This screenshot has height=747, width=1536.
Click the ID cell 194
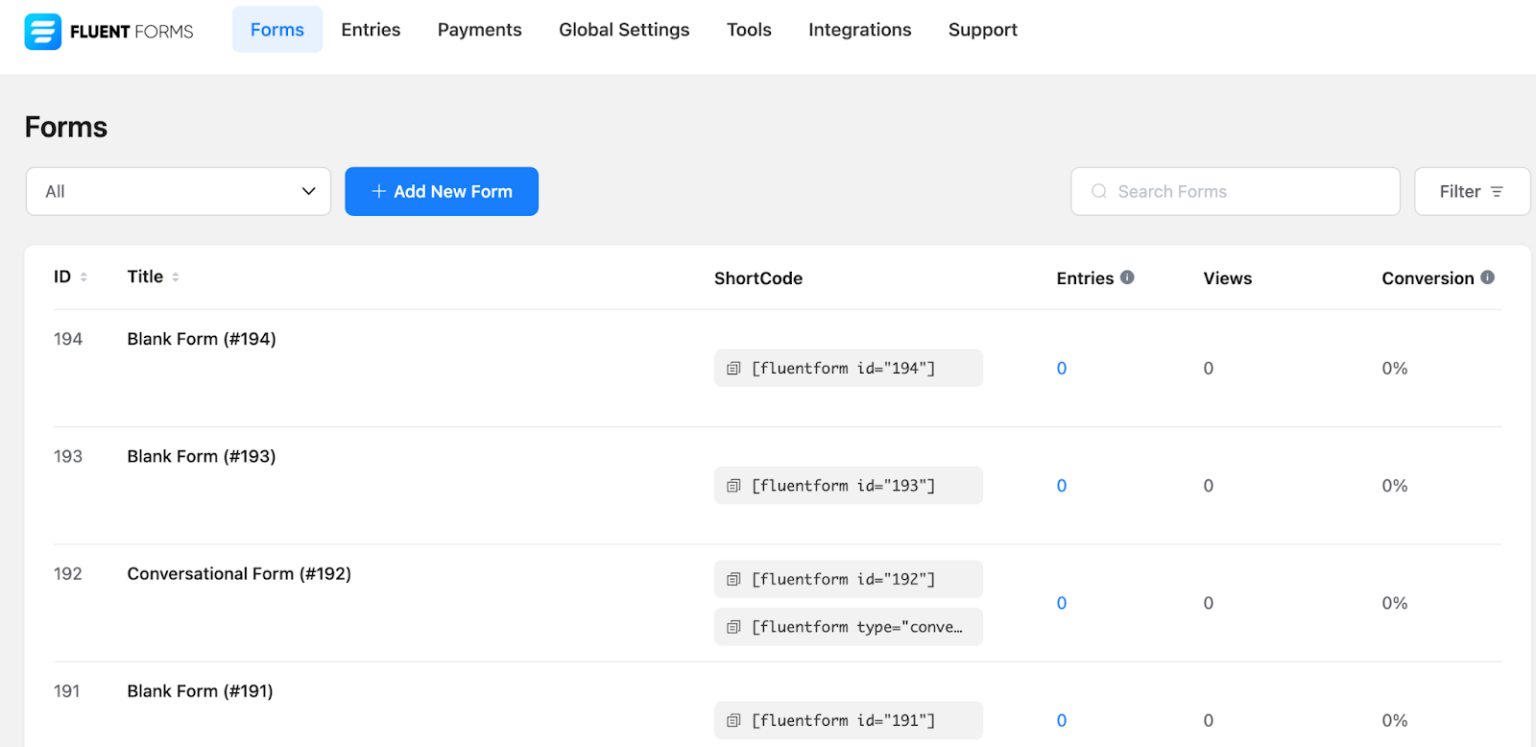68,339
